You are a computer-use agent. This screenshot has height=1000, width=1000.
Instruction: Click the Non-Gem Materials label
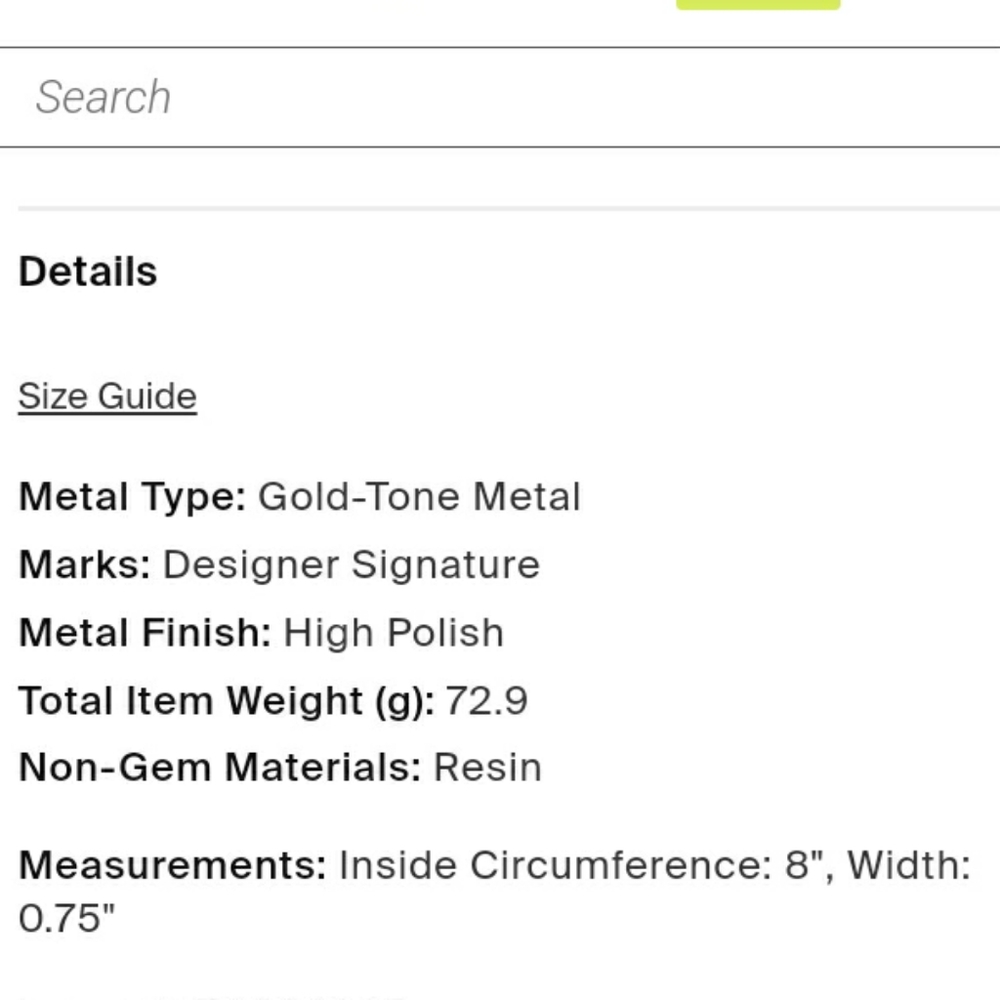tap(220, 768)
